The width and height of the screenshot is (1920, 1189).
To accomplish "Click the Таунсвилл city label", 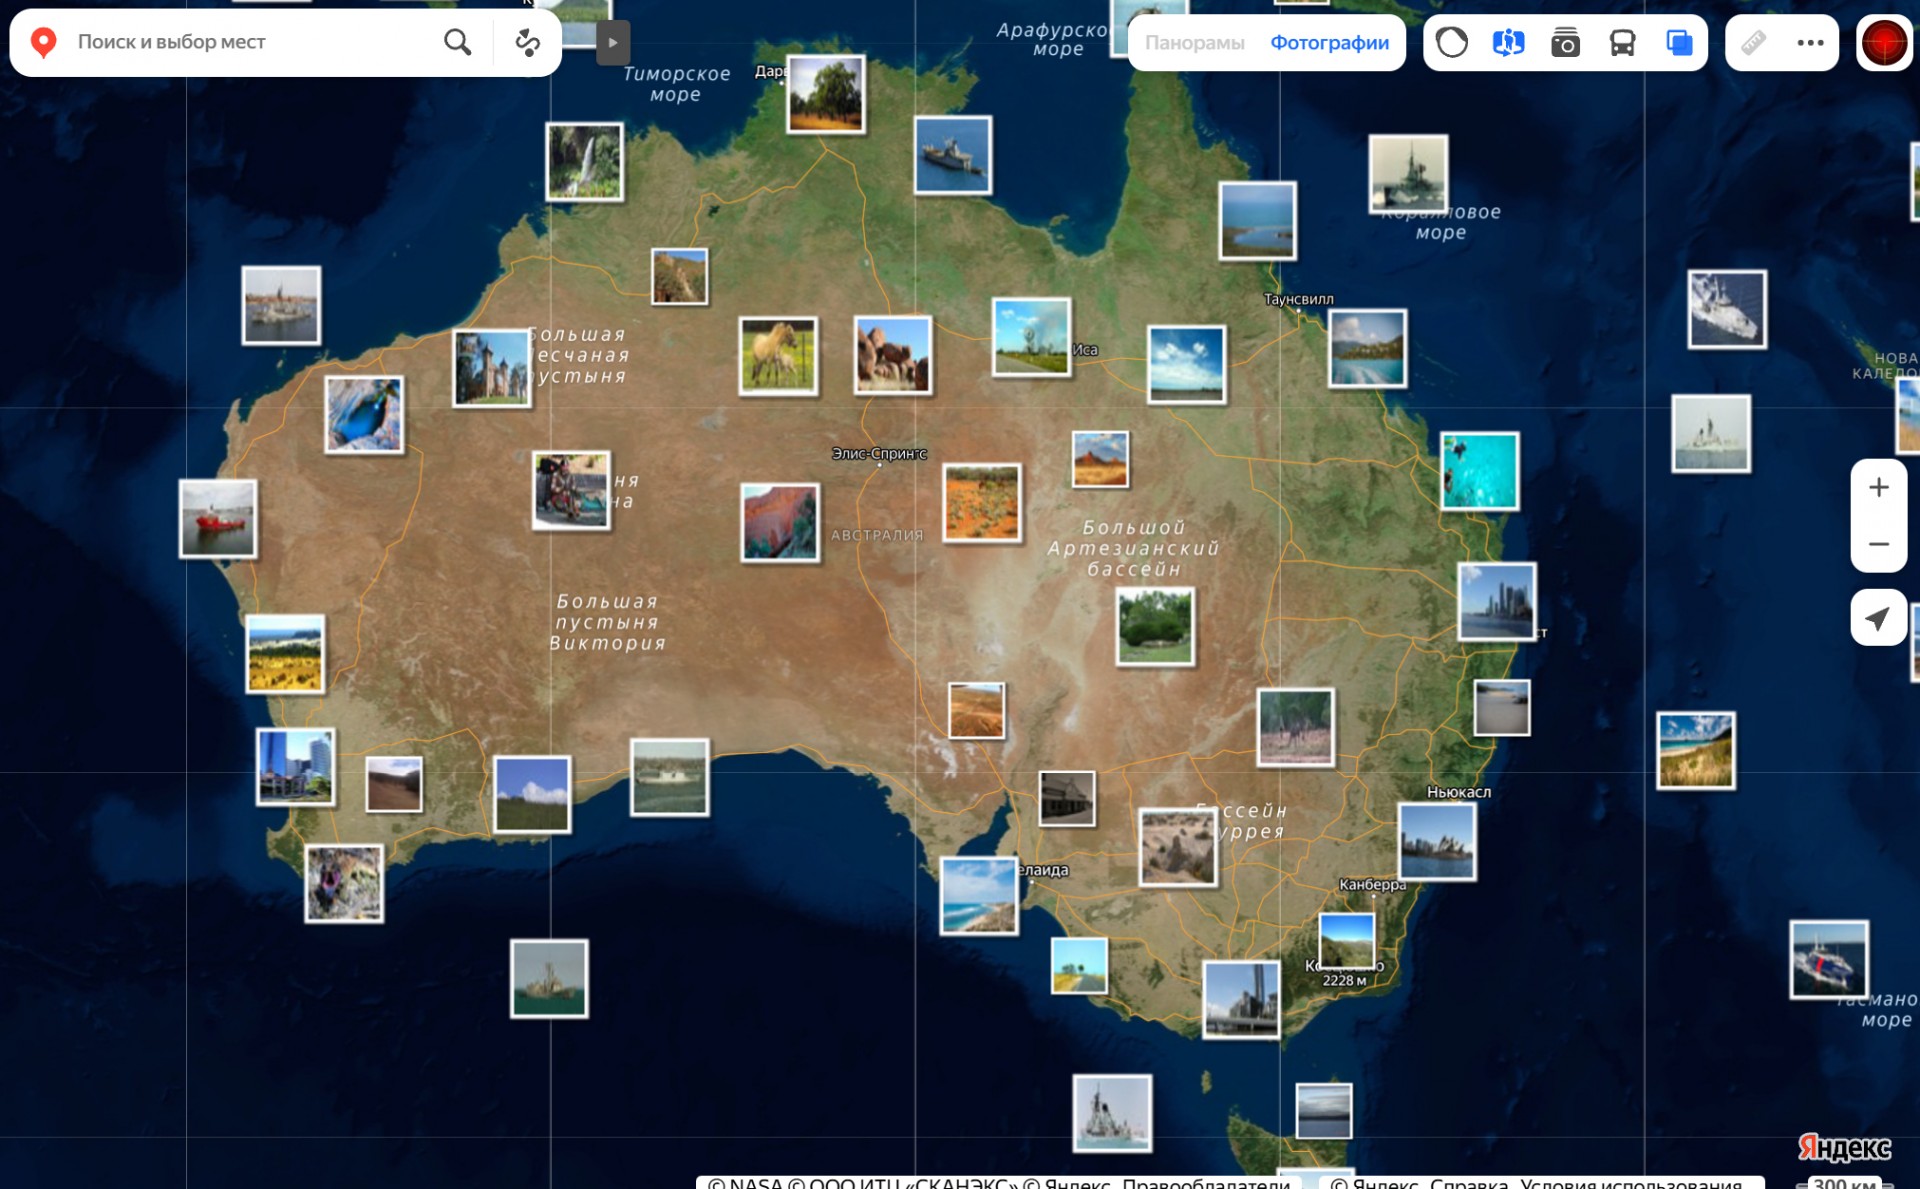I will click(x=1298, y=299).
